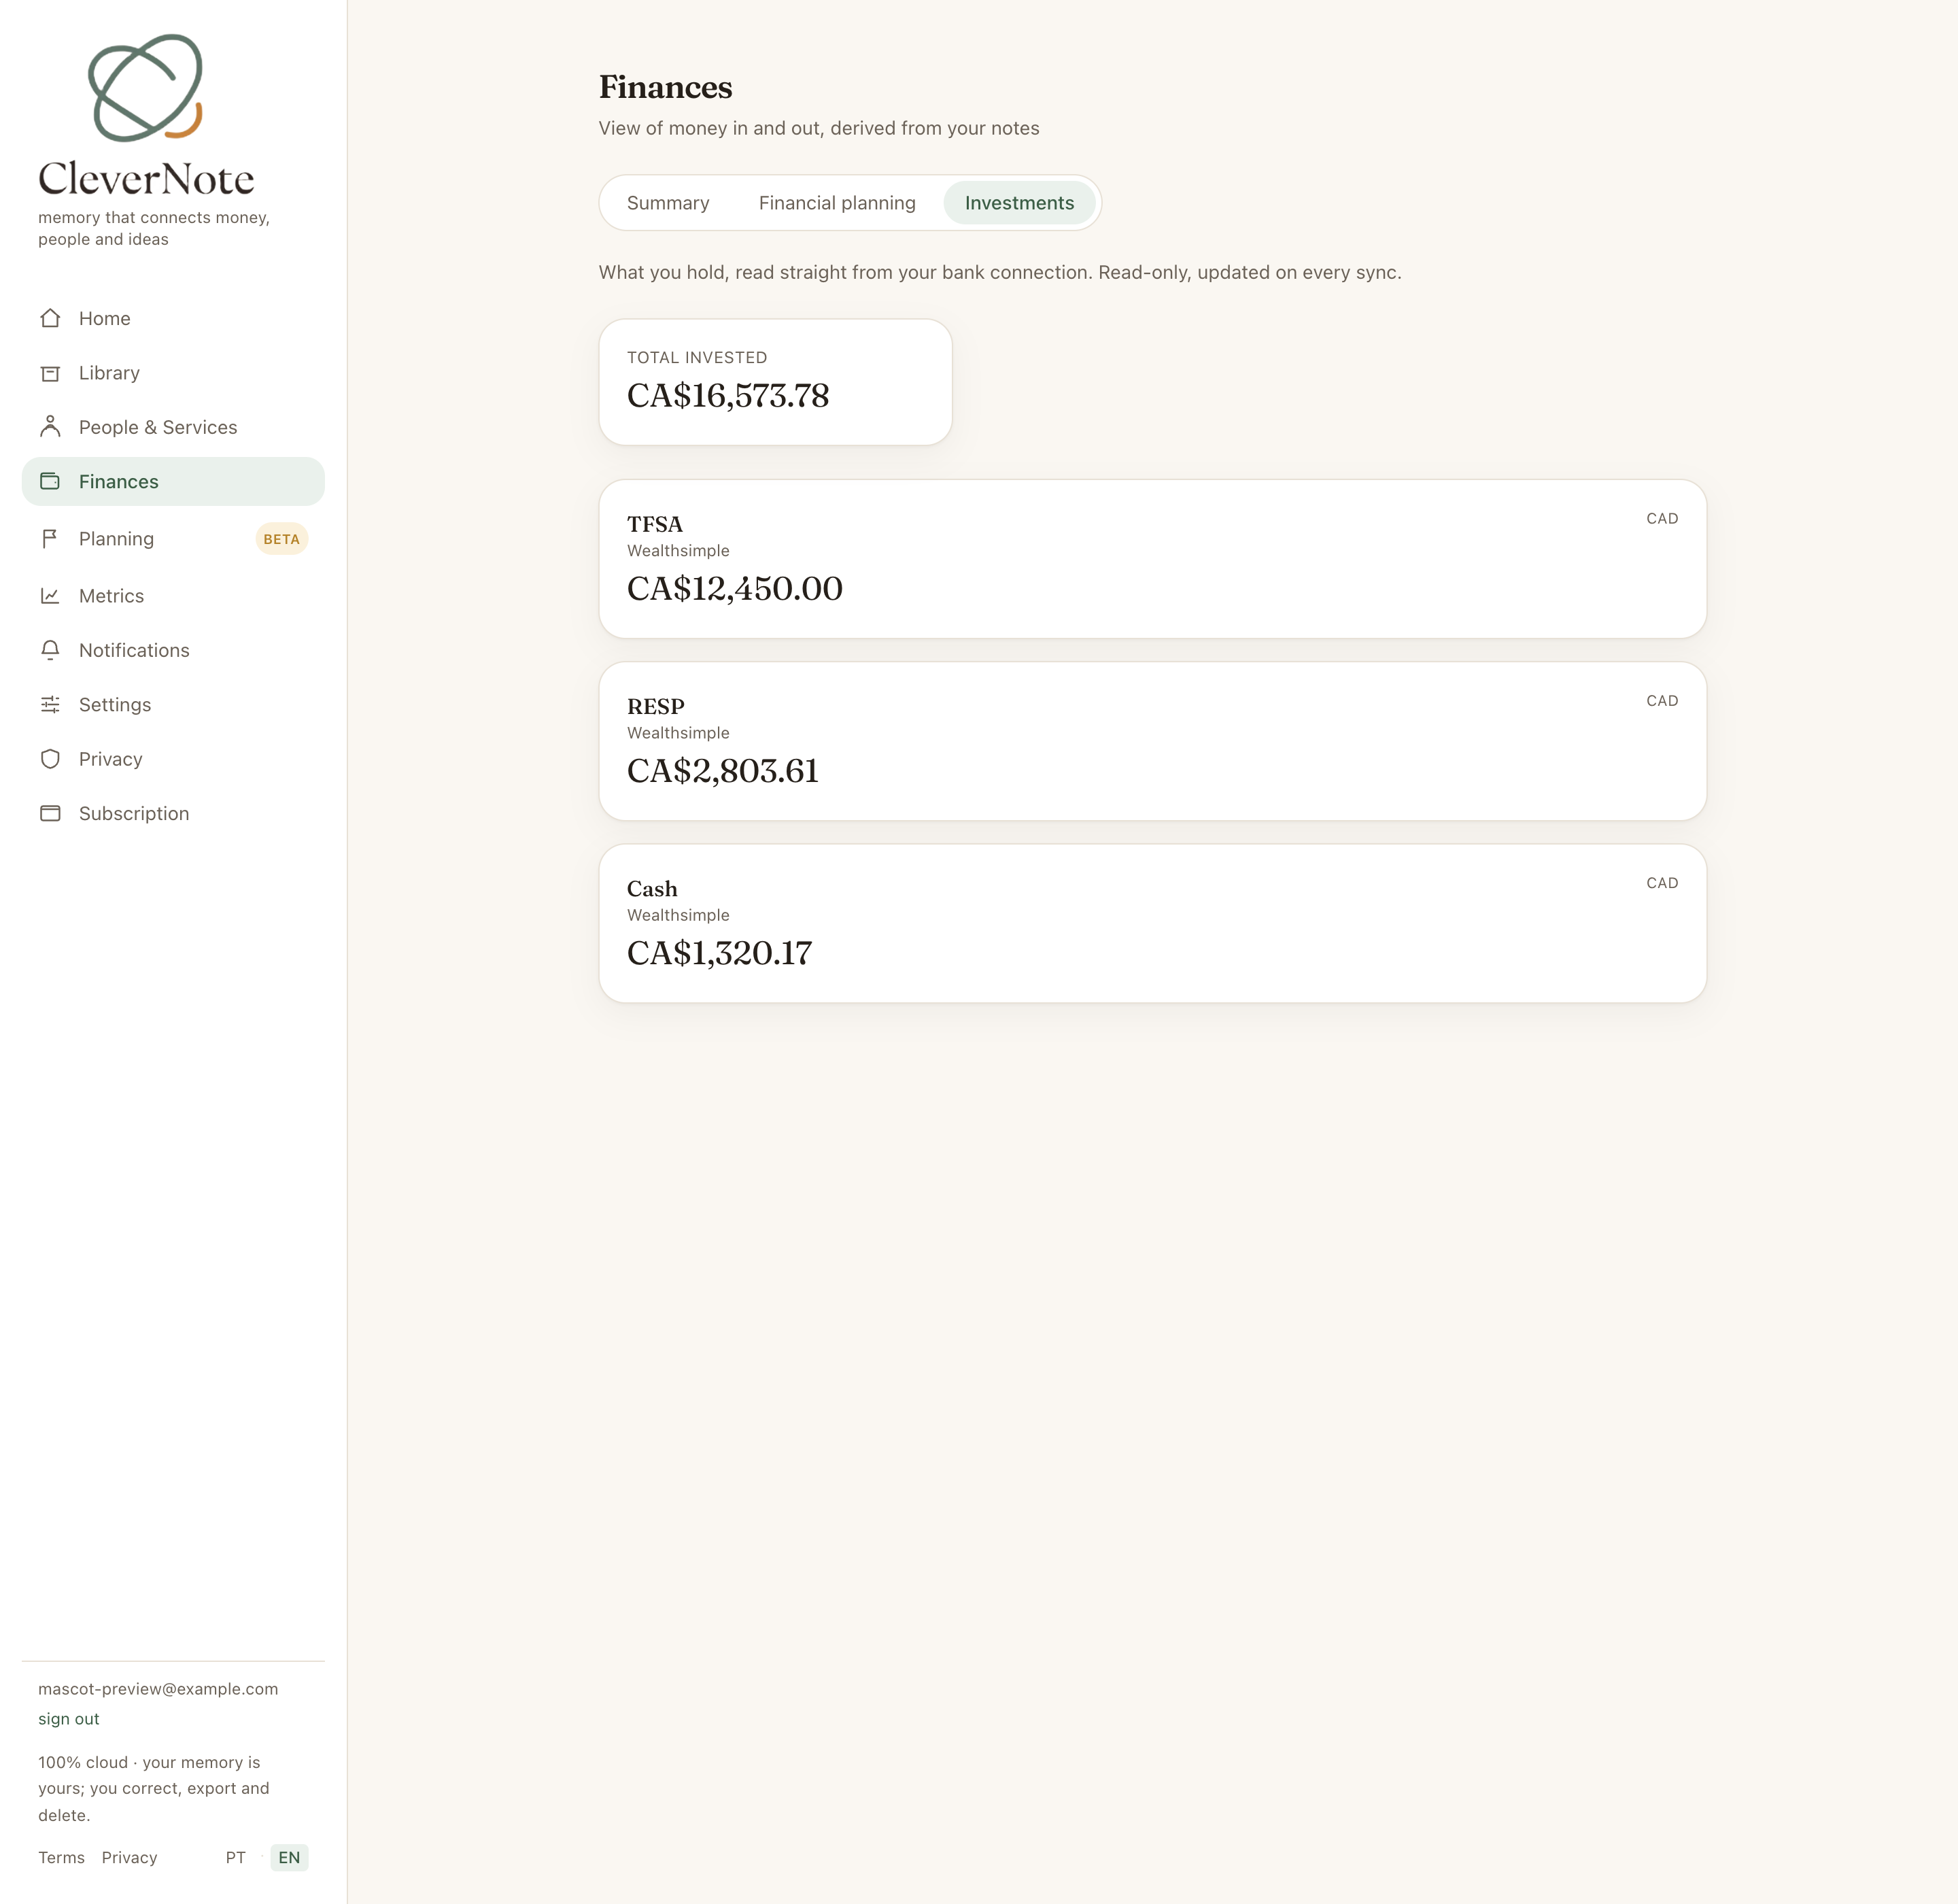The image size is (1958, 1904).
Task: Open People & Services section
Action: (173, 427)
